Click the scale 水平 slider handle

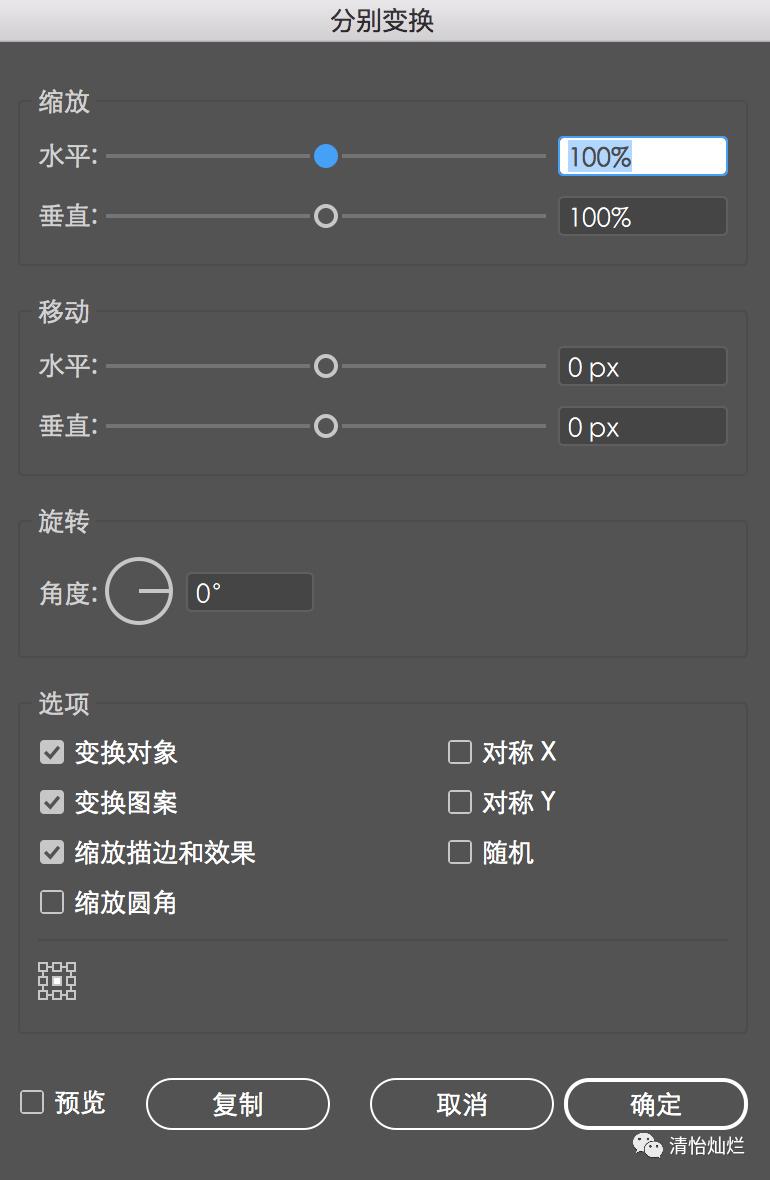point(326,156)
